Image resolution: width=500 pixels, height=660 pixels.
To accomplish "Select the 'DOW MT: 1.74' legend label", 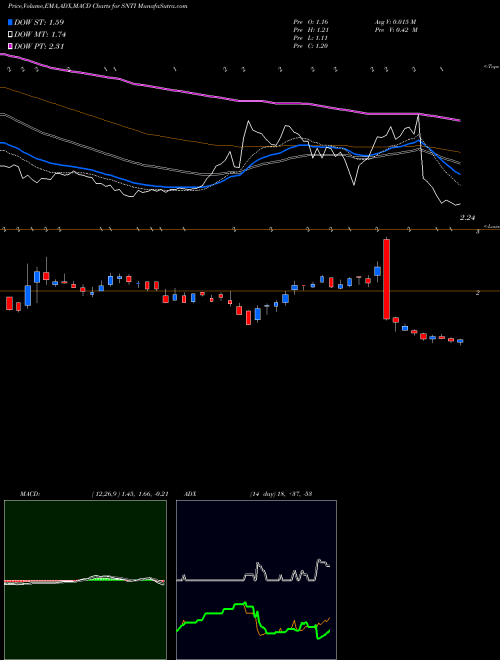I will tap(40, 35).
